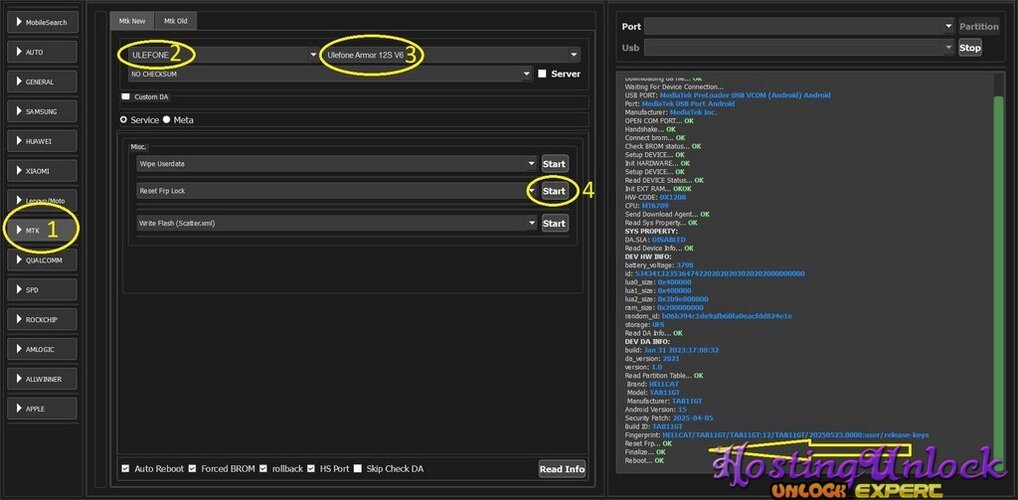Open the Ulefone Armor 12S V6 model dropdown

click(452, 55)
